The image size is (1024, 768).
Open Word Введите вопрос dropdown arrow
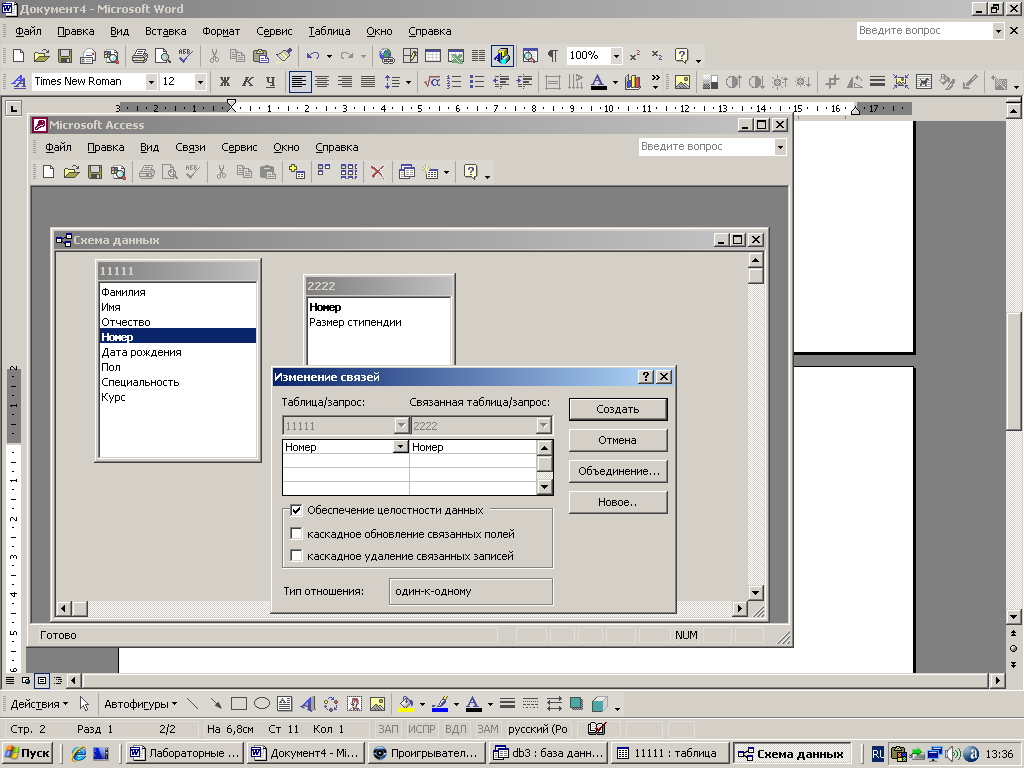(x=998, y=31)
